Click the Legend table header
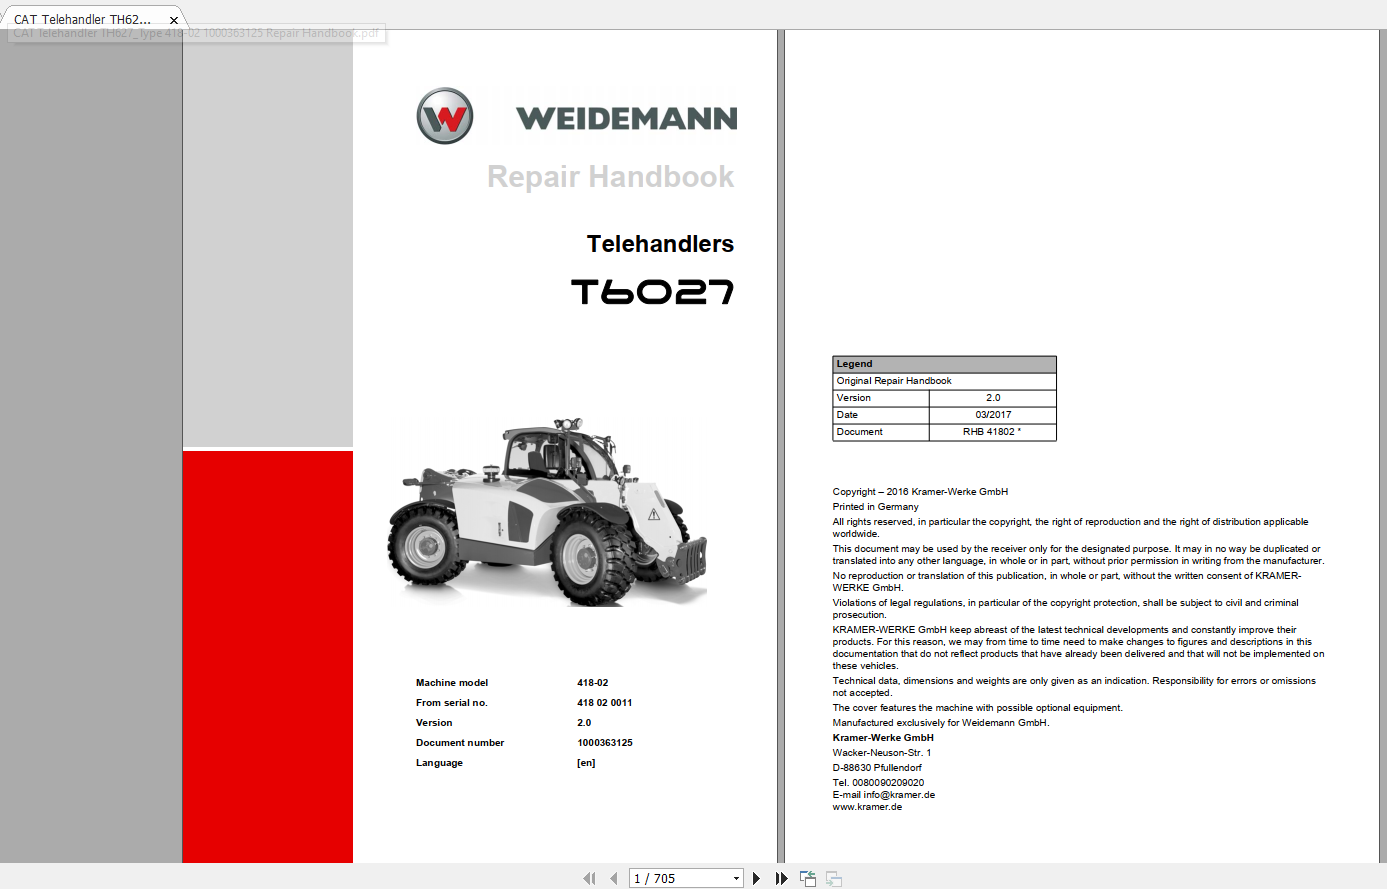This screenshot has width=1387, height=889. pyautogui.click(x=944, y=364)
